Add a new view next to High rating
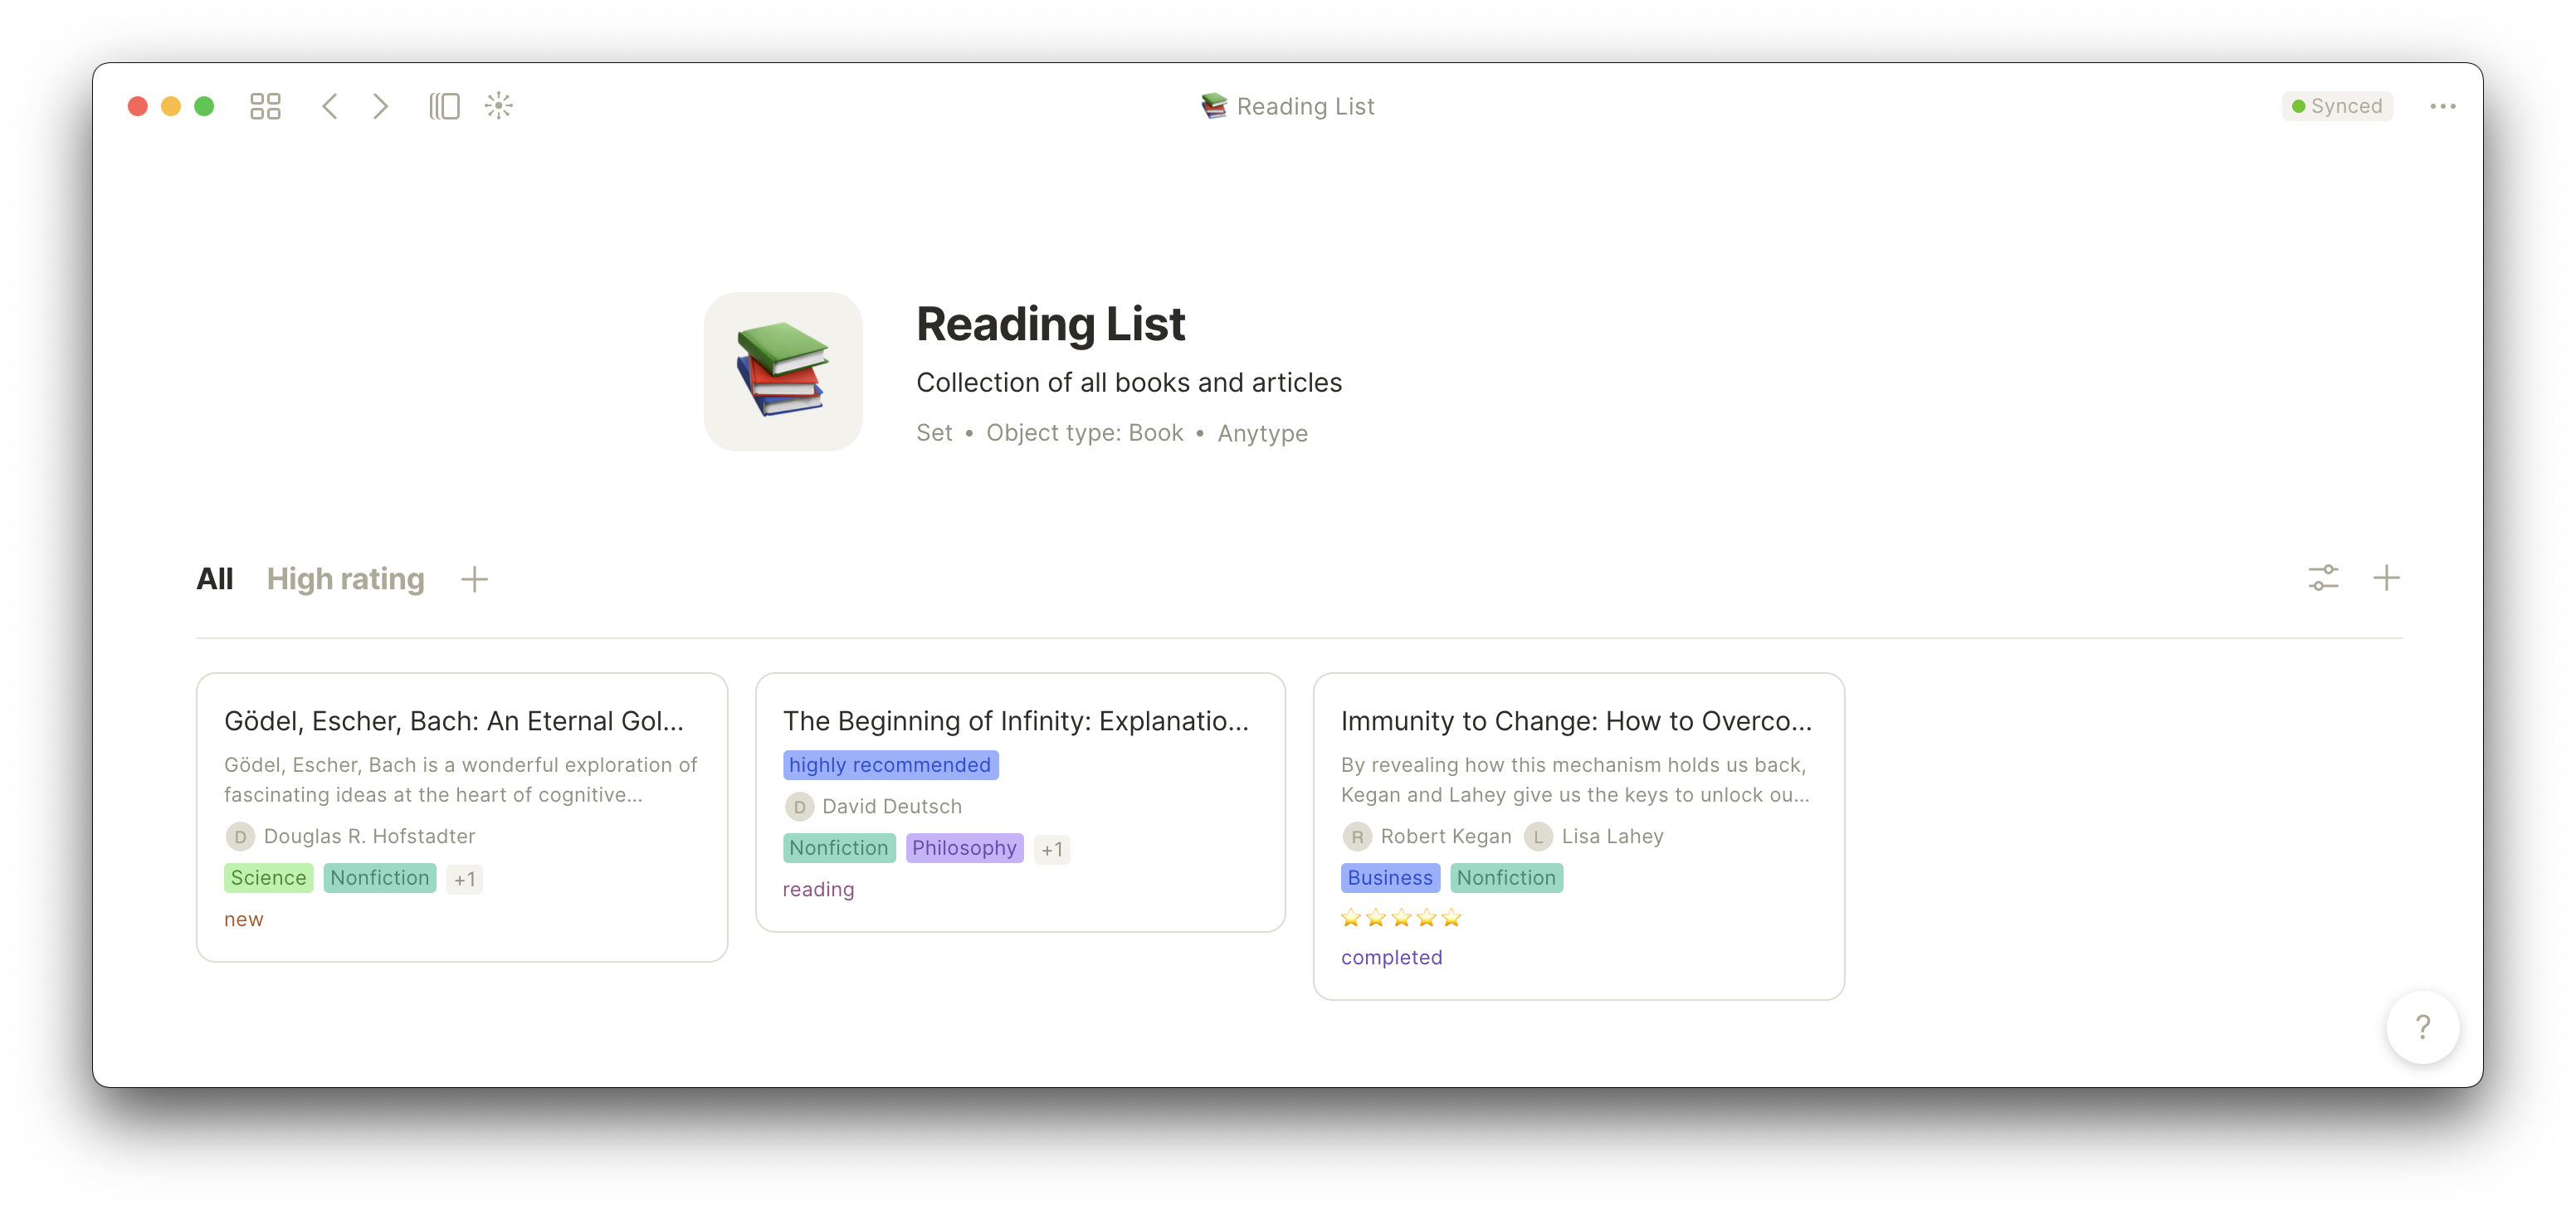The width and height of the screenshot is (2576, 1210). [474, 579]
